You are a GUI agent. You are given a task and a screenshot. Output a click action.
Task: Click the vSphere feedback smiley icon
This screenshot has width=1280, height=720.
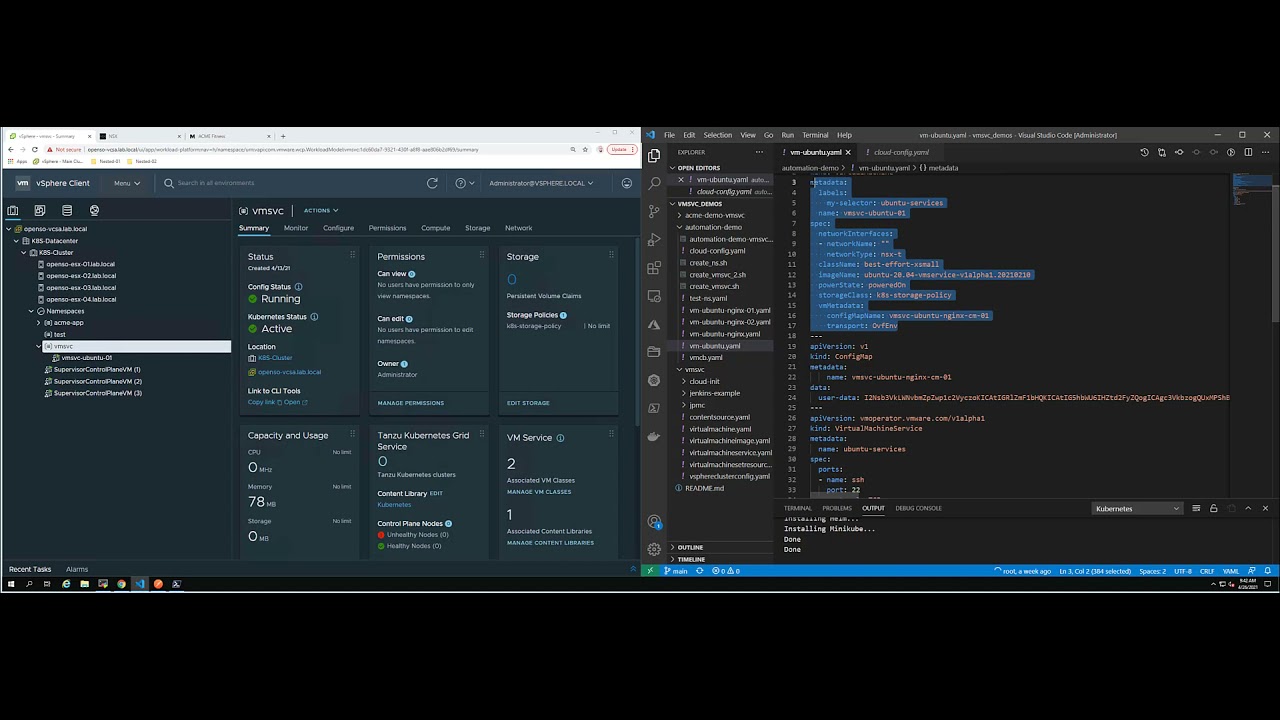(x=627, y=183)
